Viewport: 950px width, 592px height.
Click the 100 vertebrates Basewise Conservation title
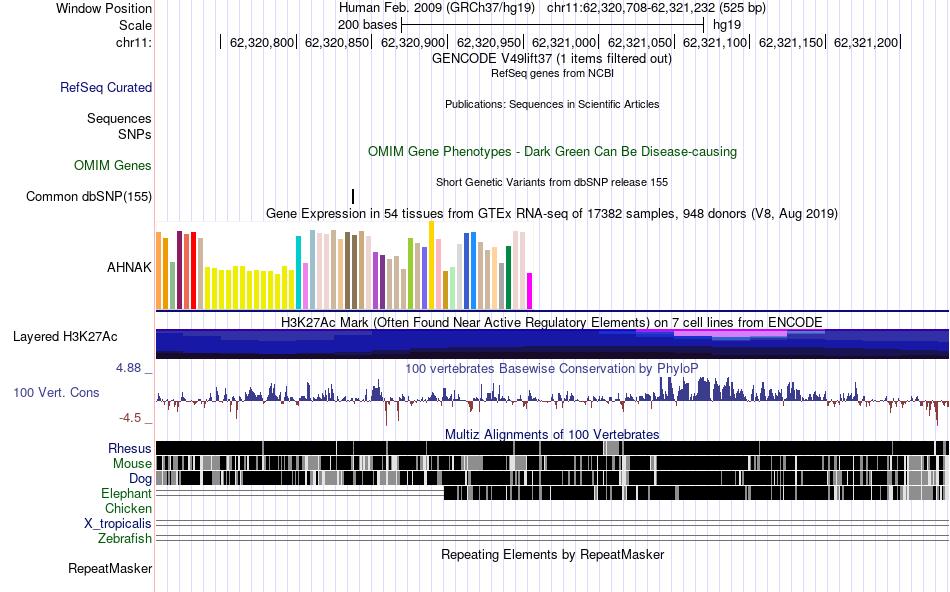coord(551,368)
